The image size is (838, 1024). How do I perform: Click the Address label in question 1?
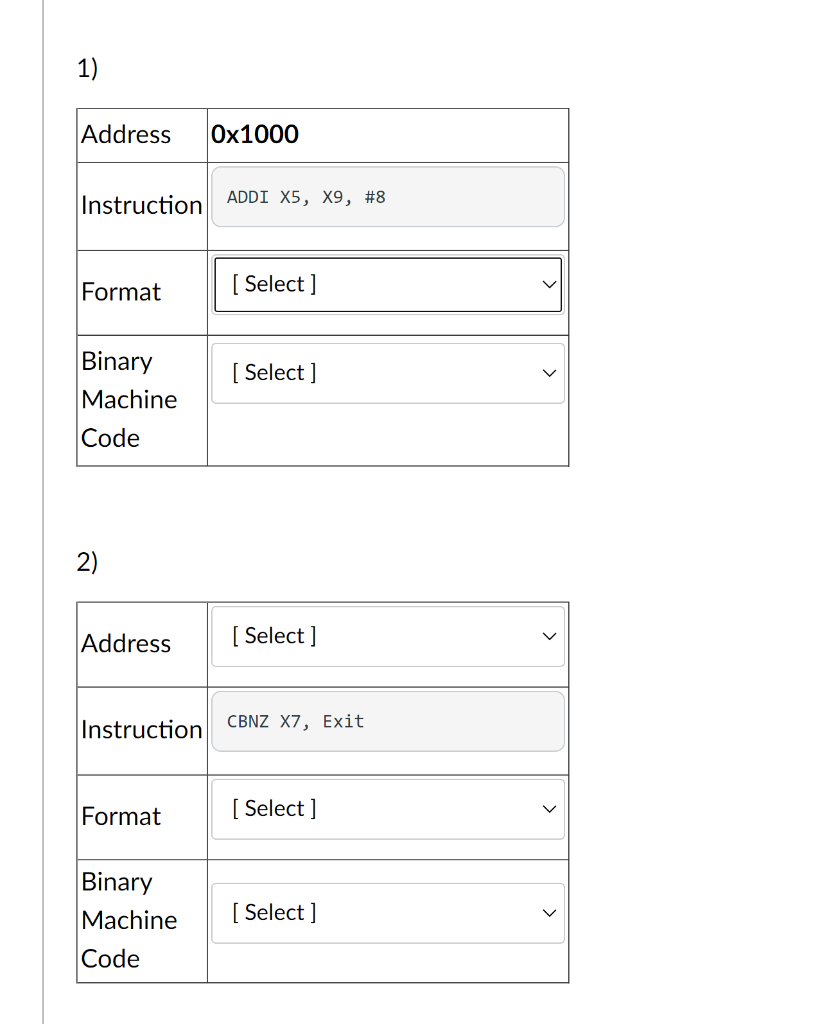126,134
